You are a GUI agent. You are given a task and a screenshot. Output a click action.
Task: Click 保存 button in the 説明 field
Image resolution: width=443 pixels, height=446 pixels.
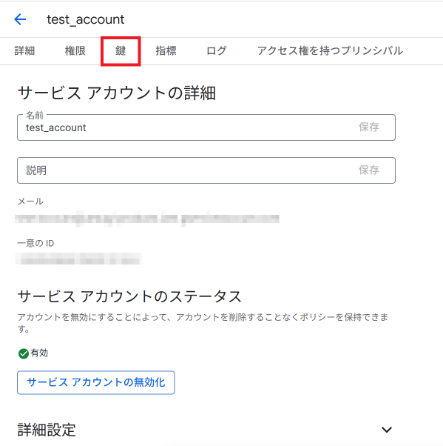tap(369, 170)
